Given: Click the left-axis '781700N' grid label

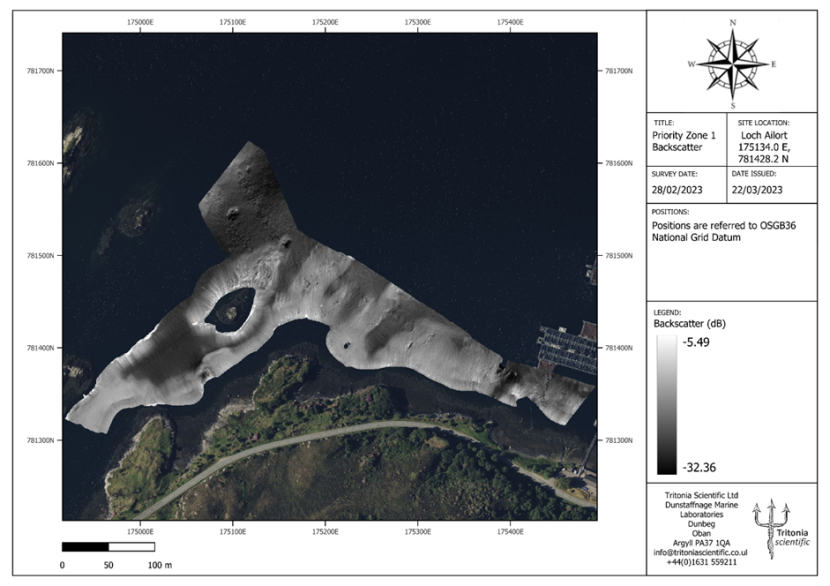Looking at the screenshot, I should (x=40, y=71).
